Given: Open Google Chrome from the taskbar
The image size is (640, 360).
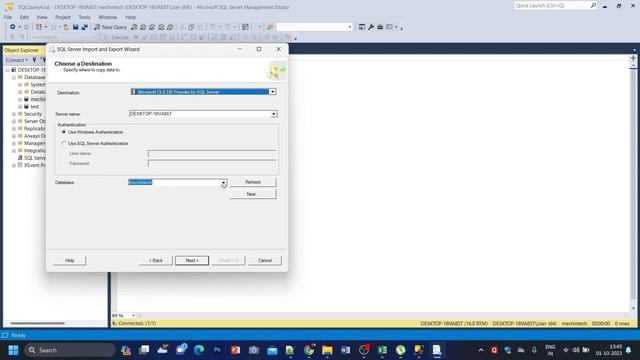Looking at the screenshot, I should tap(309, 350).
